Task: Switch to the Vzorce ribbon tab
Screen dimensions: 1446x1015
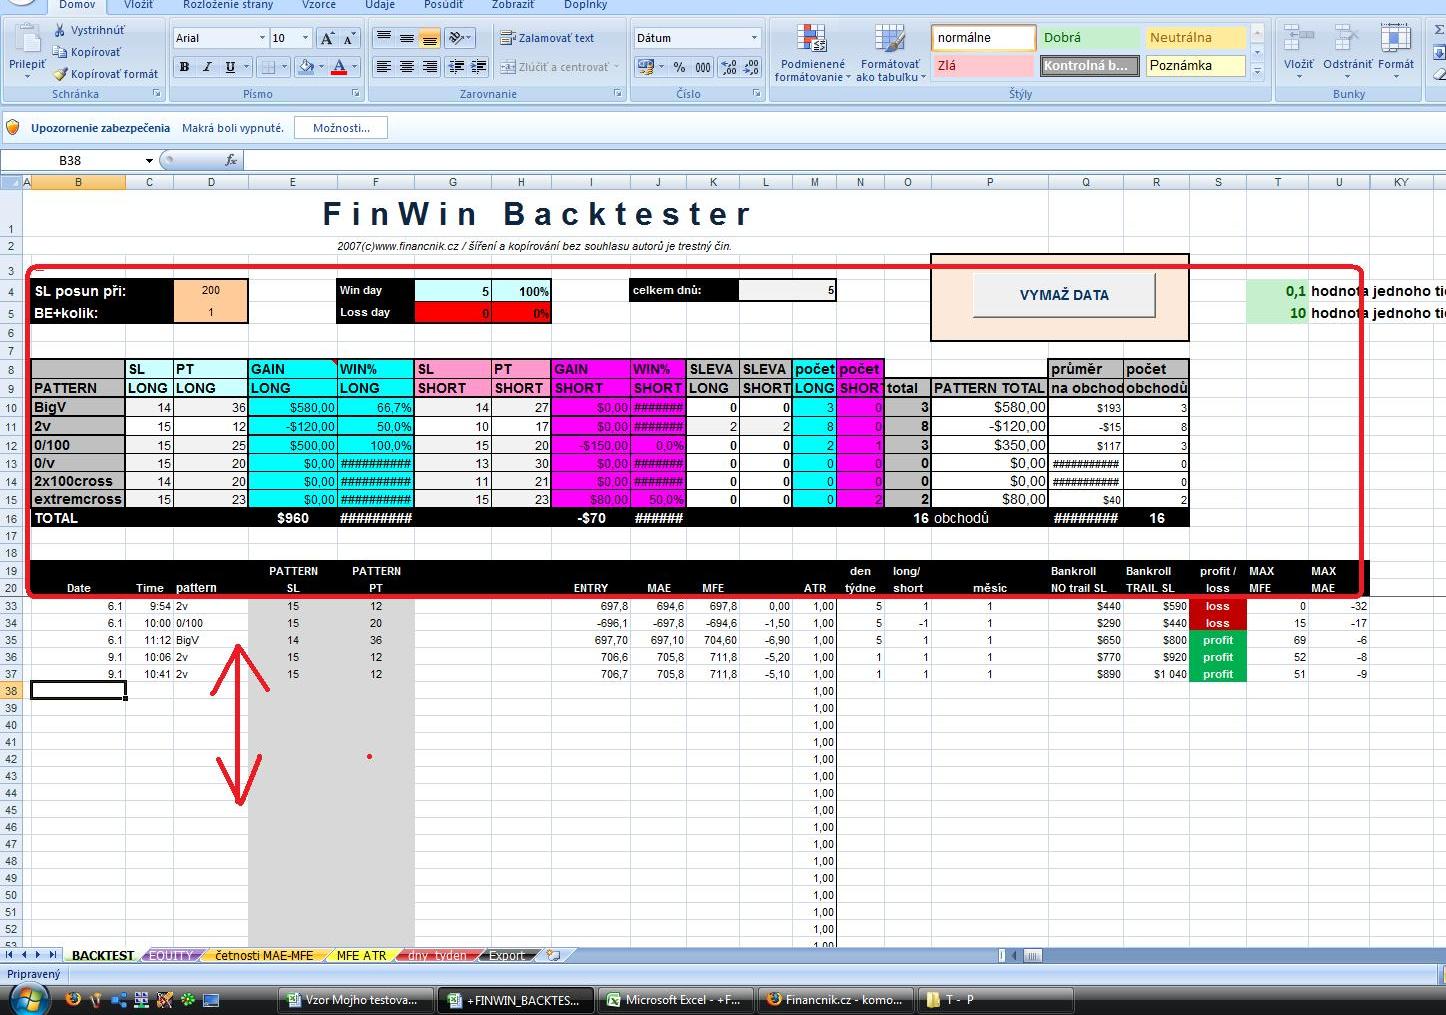Action: 319,5
